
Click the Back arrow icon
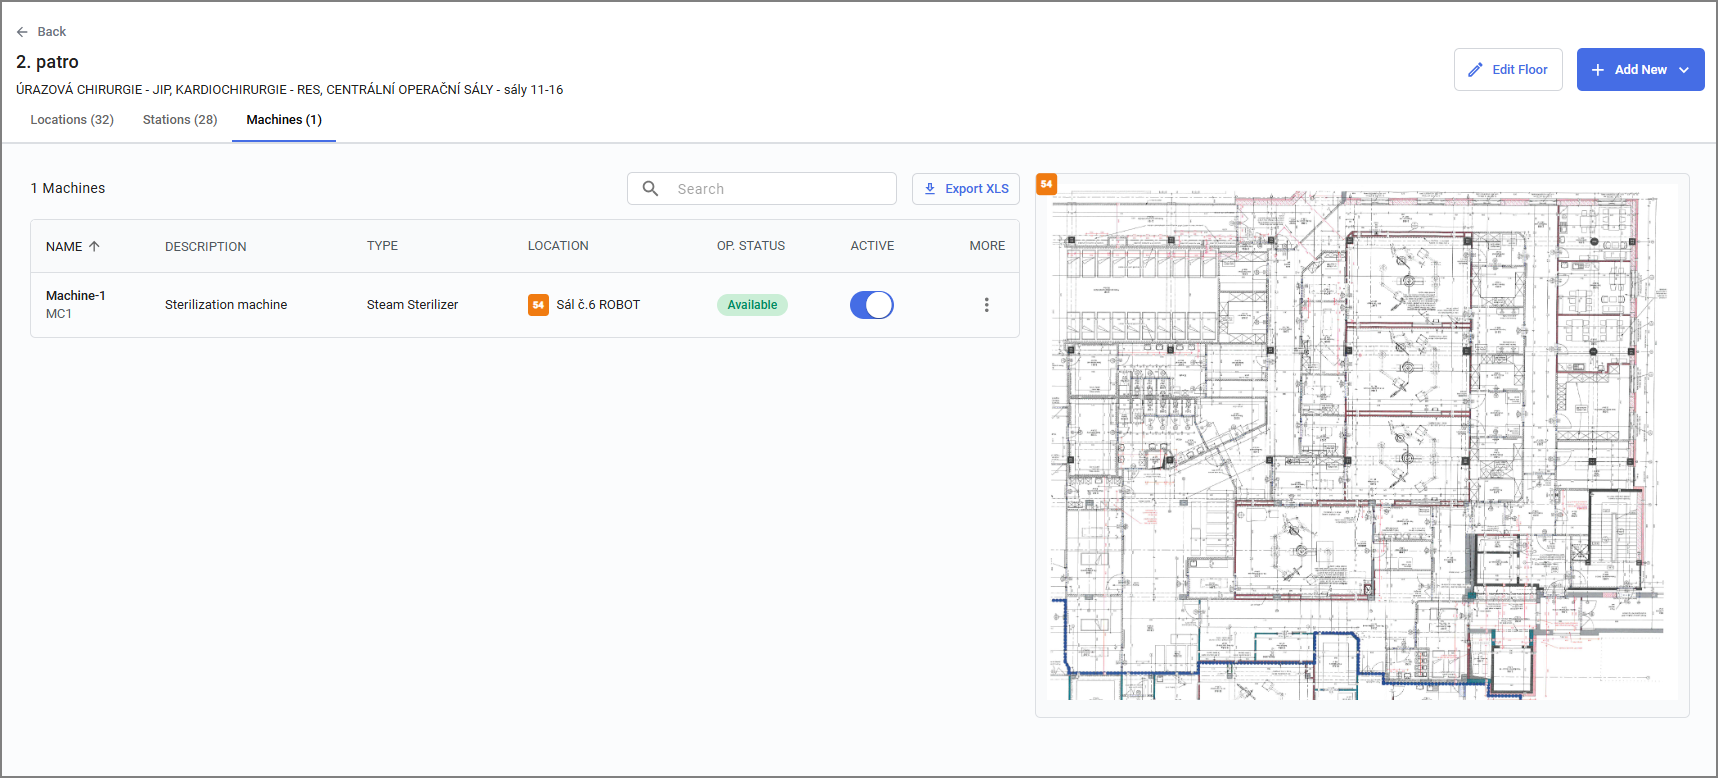point(22,32)
